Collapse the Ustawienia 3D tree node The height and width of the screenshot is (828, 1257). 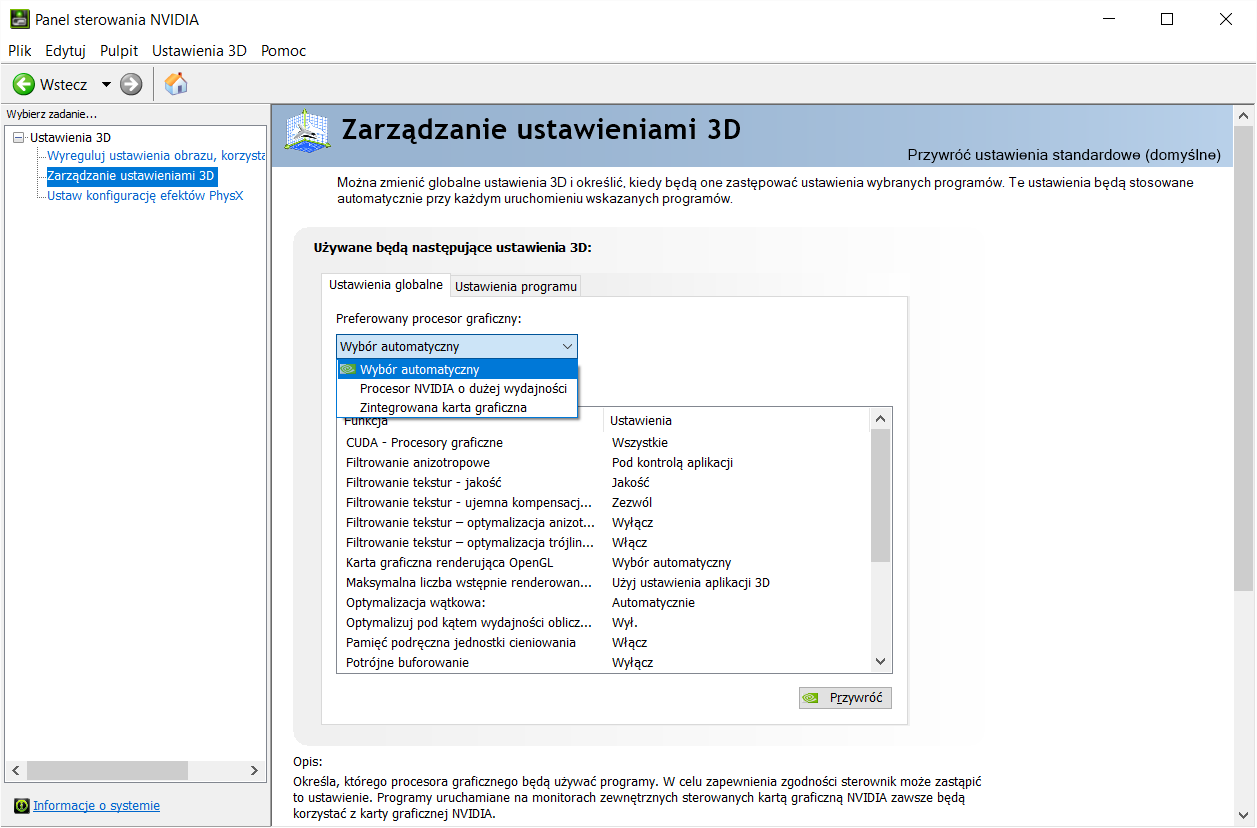[x=18, y=138]
